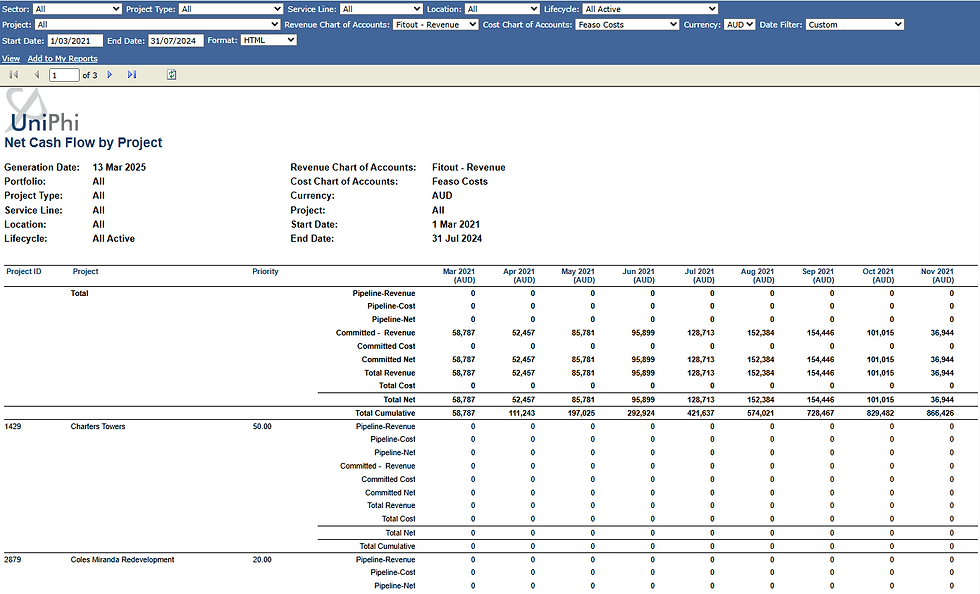Open the Sector dropdown

tap(78, 9)
